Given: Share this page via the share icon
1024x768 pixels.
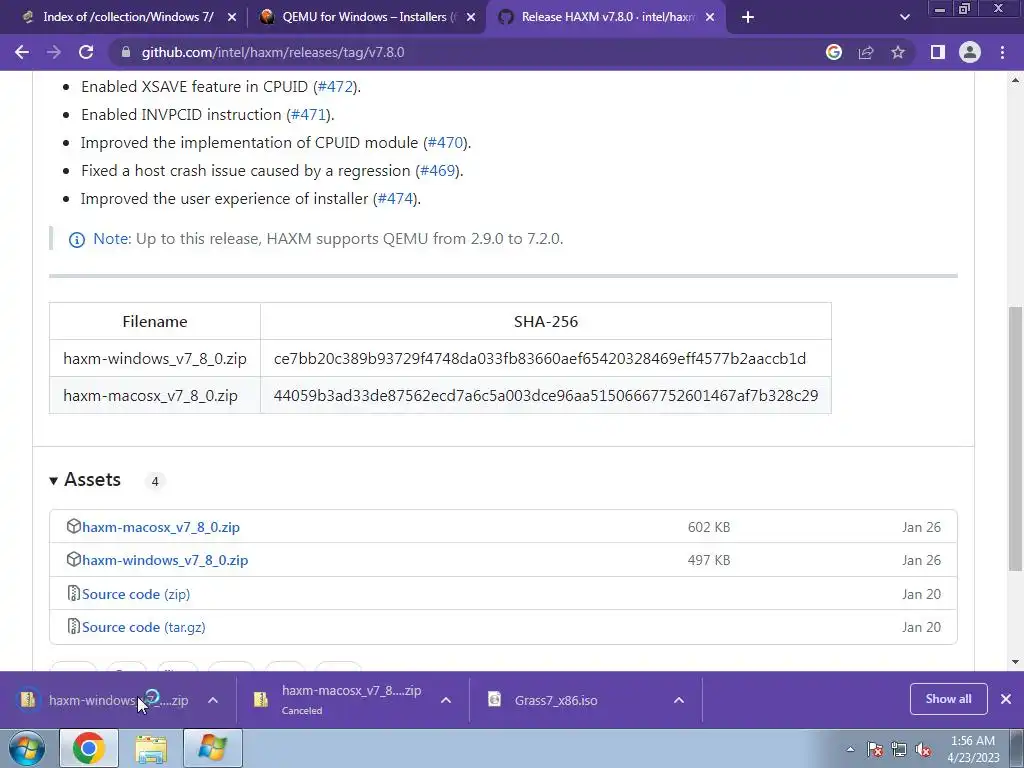Looking at the screenshot, I should (866, 52).
